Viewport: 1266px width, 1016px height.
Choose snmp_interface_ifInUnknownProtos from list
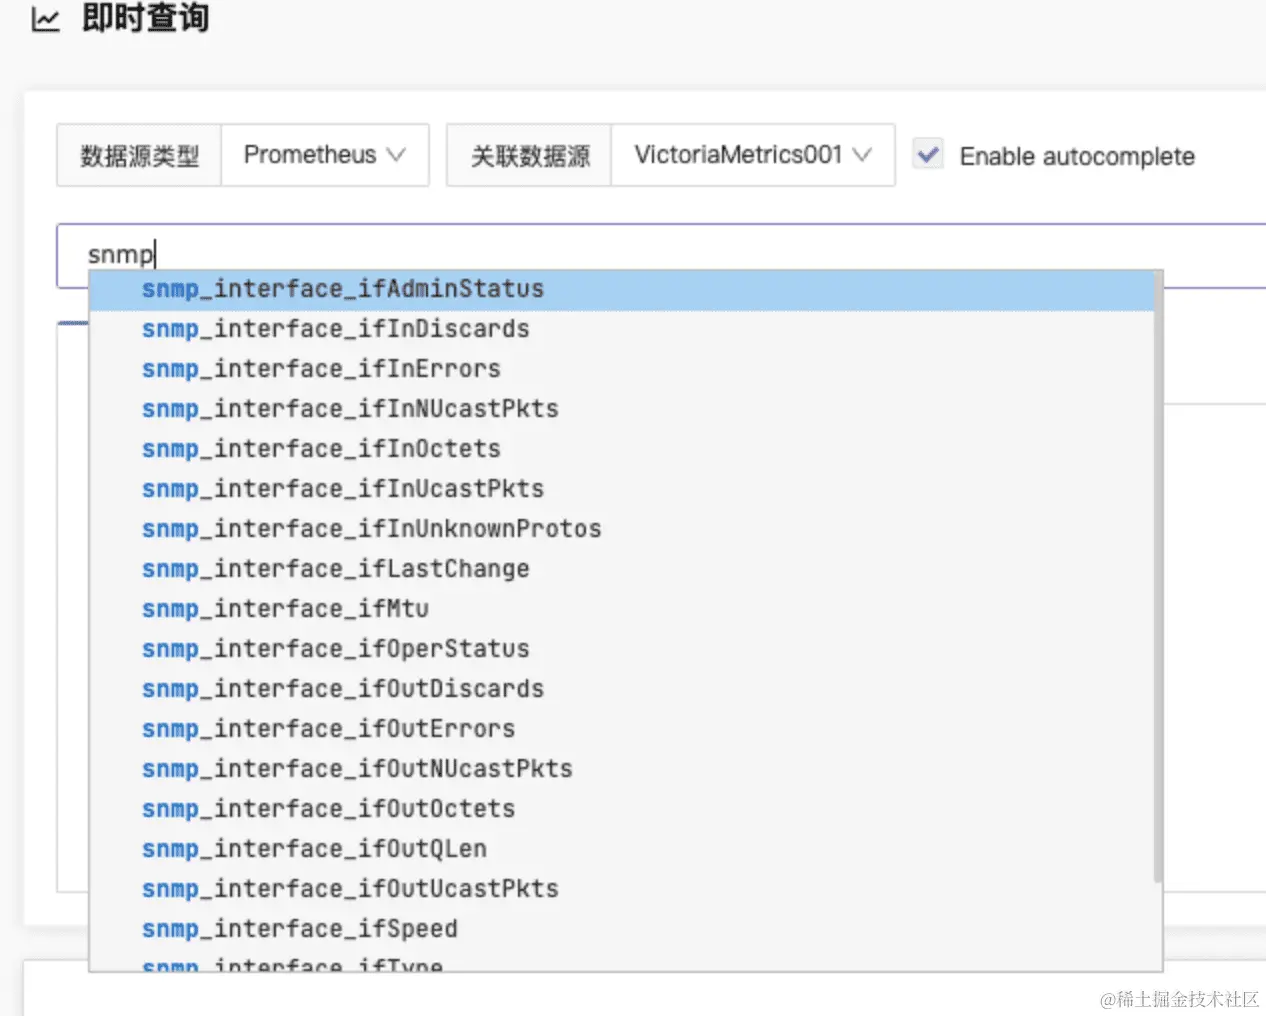[621, 529]
